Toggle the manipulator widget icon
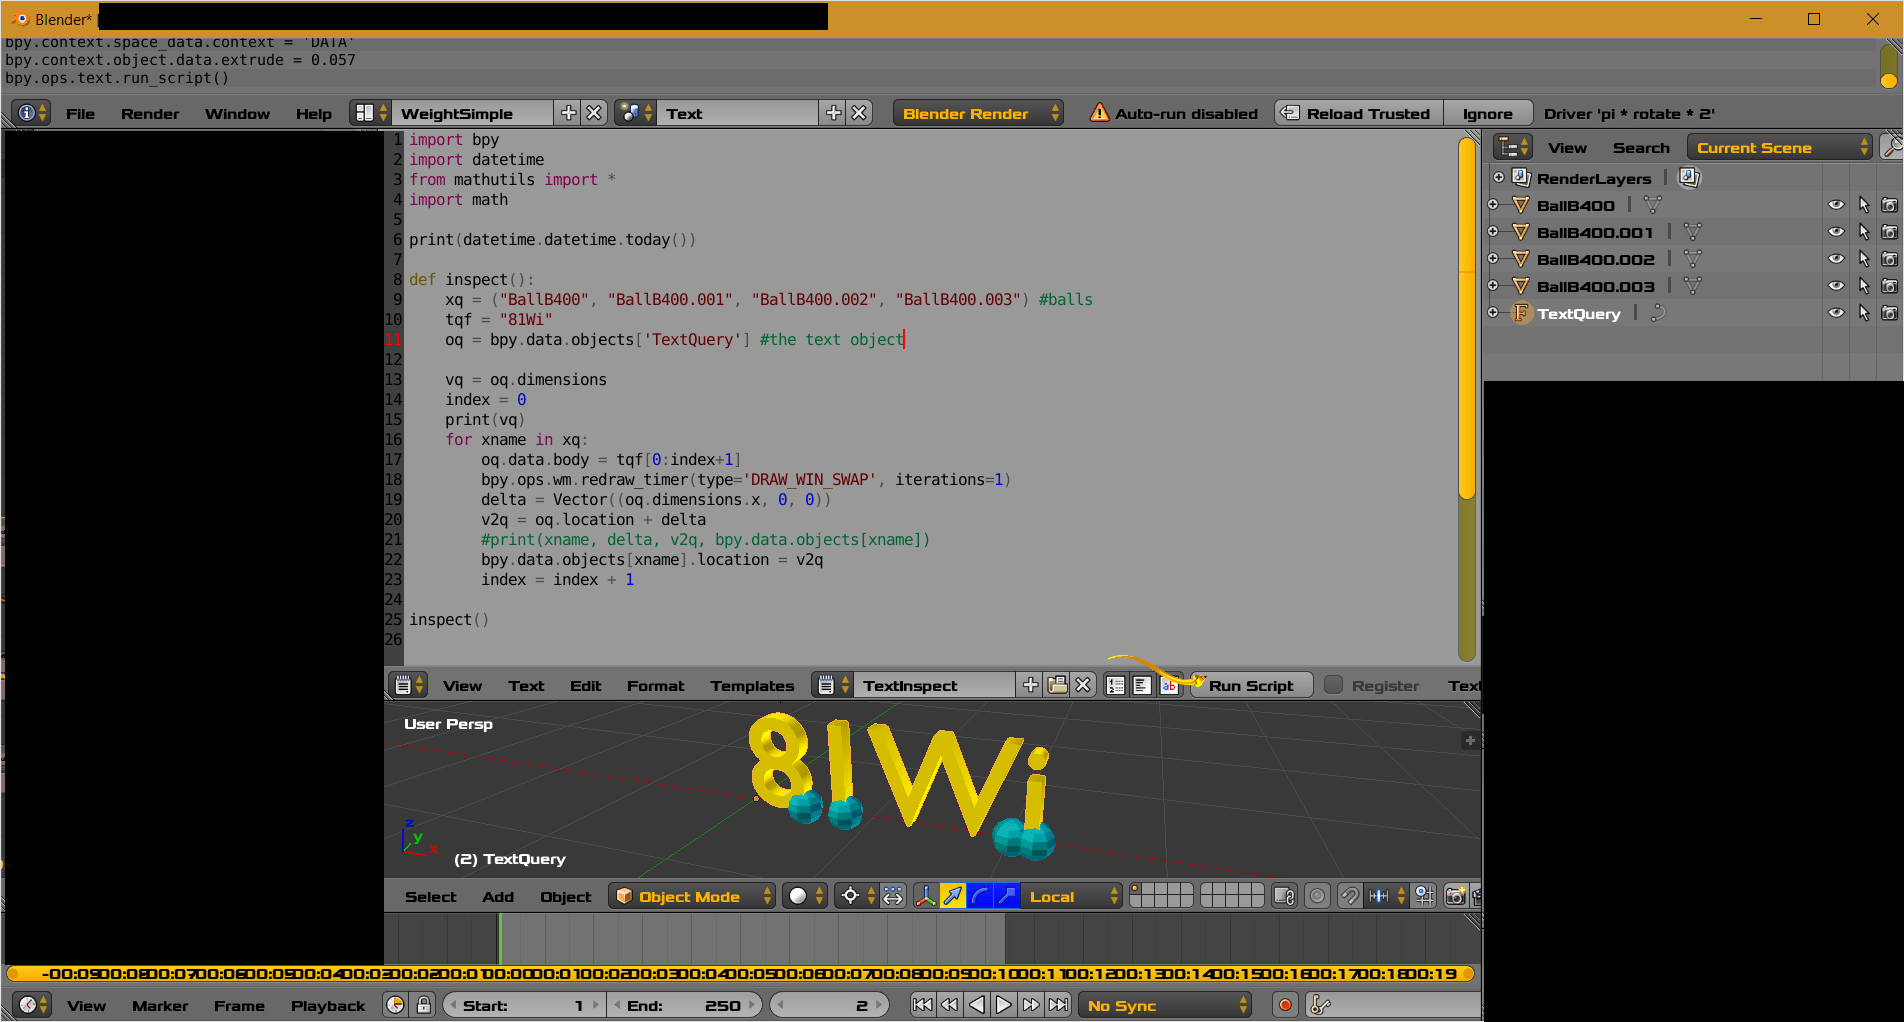This screenshot has height=1022, width=1904. [x=925, y=896]
